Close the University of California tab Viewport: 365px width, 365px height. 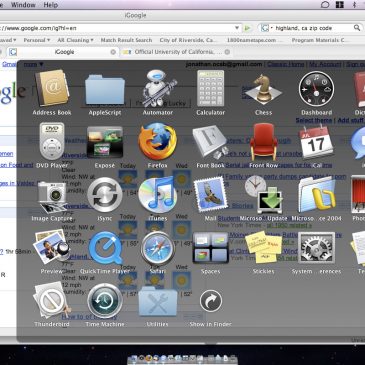tap(227, 52)
